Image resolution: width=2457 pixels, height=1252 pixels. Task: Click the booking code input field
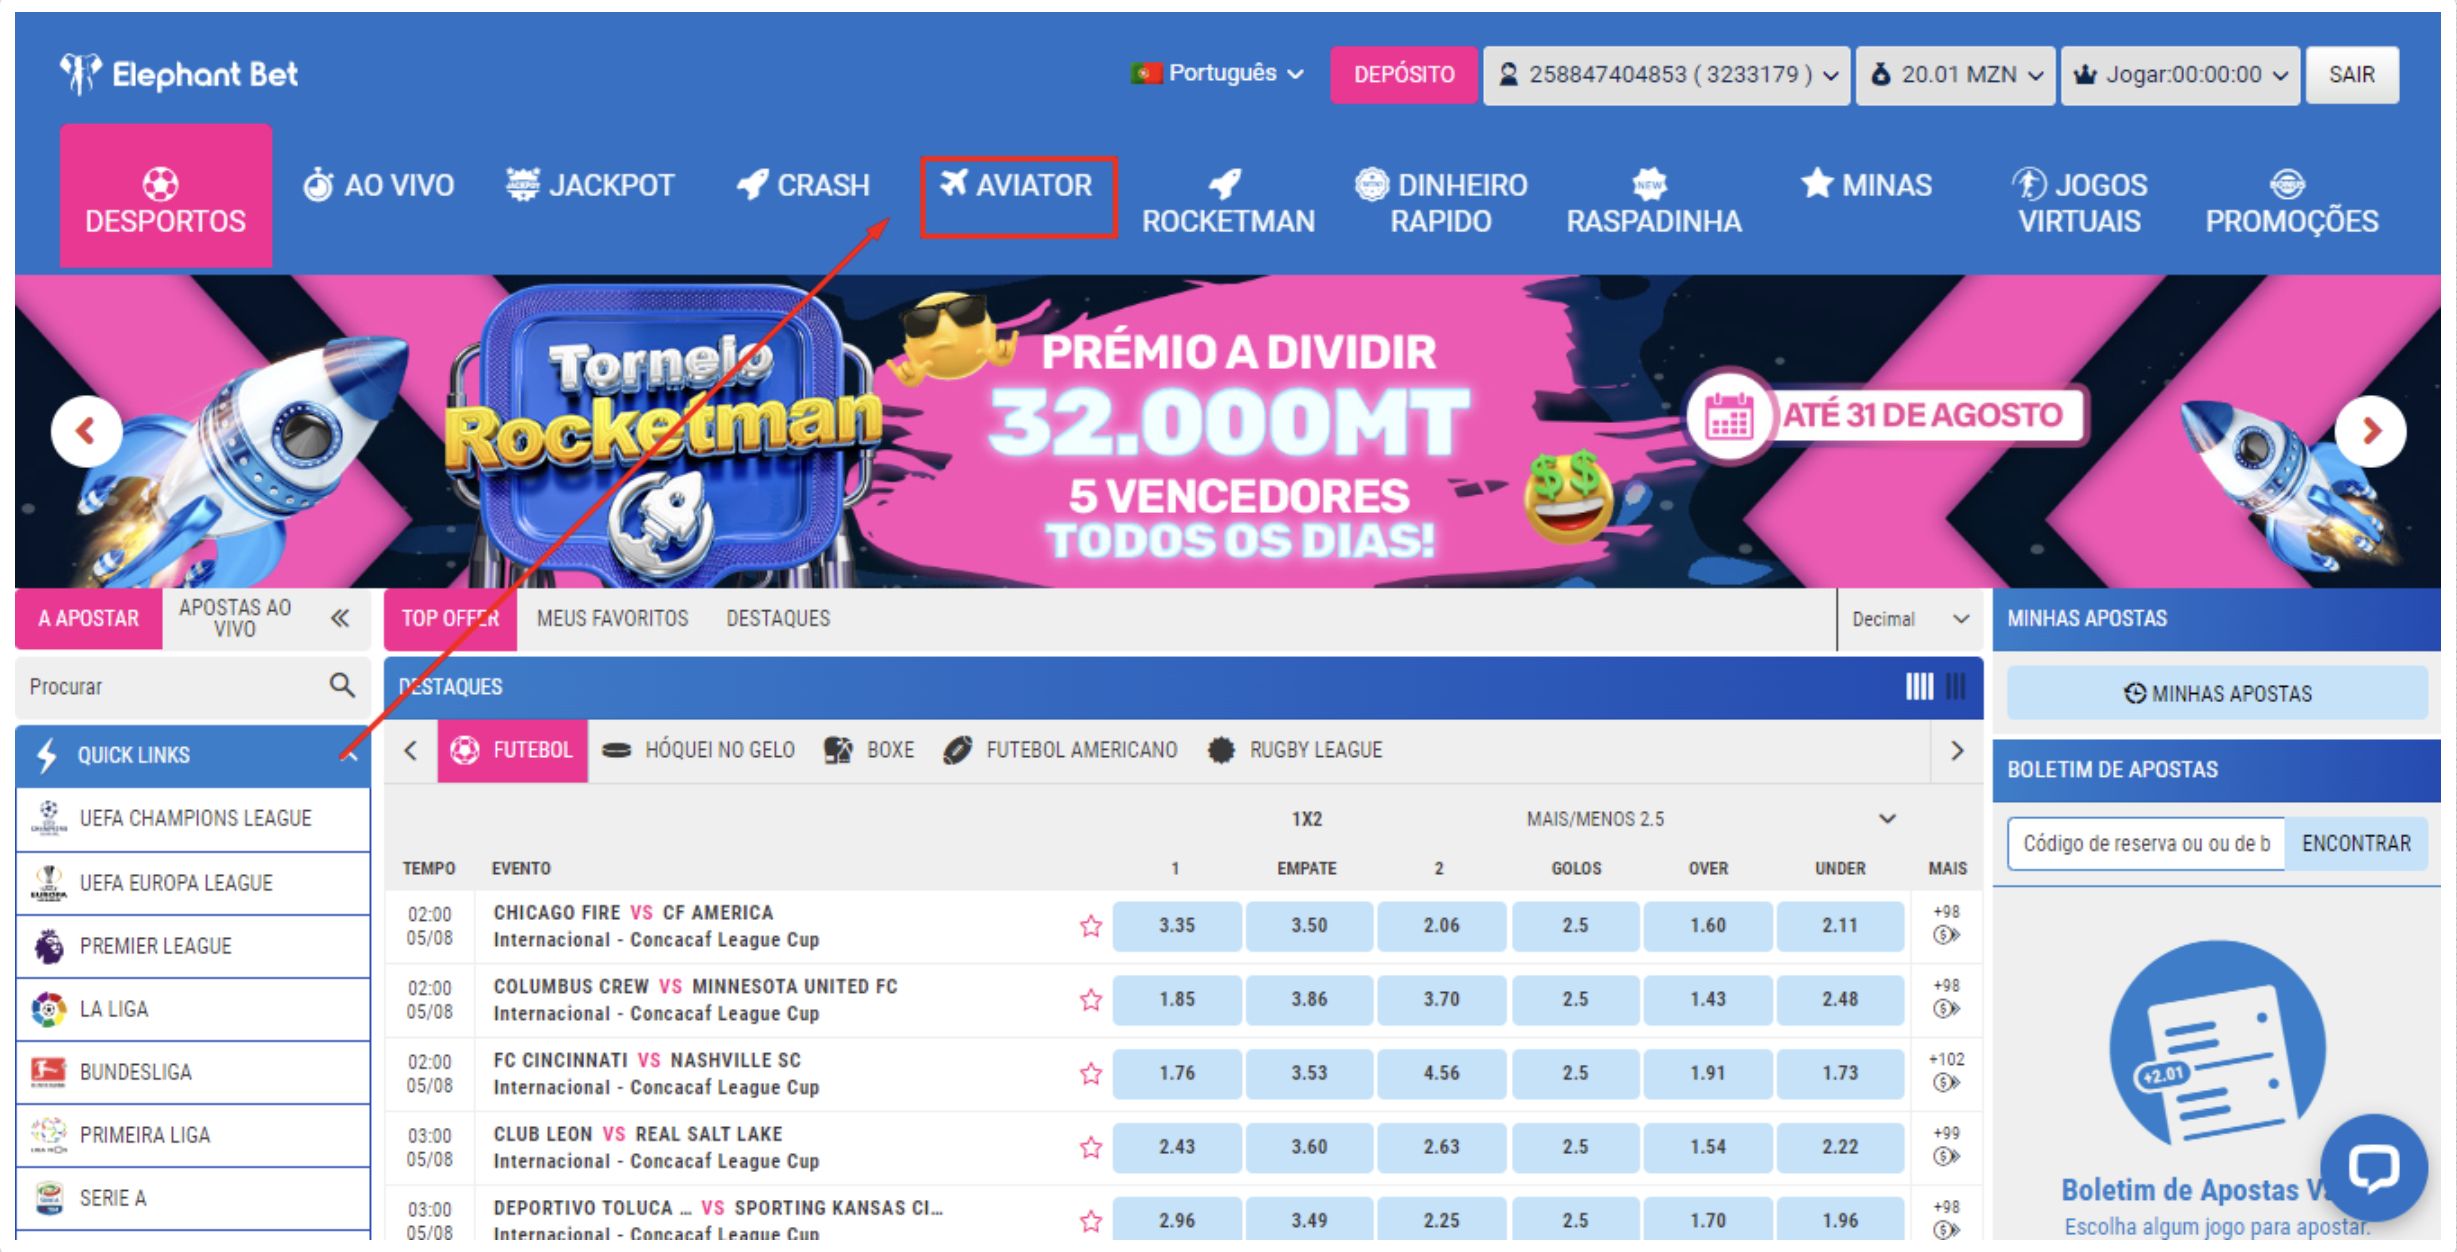pos(2146,844)
